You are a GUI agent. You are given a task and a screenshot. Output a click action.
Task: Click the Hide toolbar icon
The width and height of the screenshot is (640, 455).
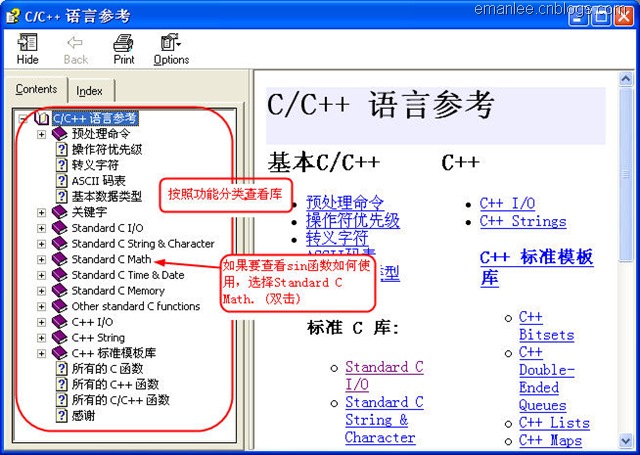(x=27, y=42)
